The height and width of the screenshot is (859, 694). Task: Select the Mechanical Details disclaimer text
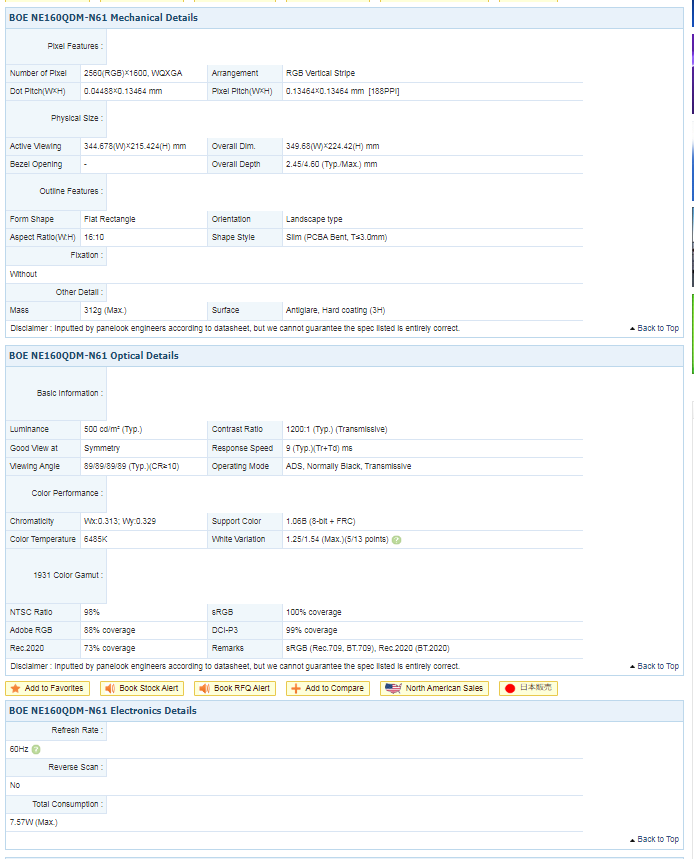coord(235,329)
